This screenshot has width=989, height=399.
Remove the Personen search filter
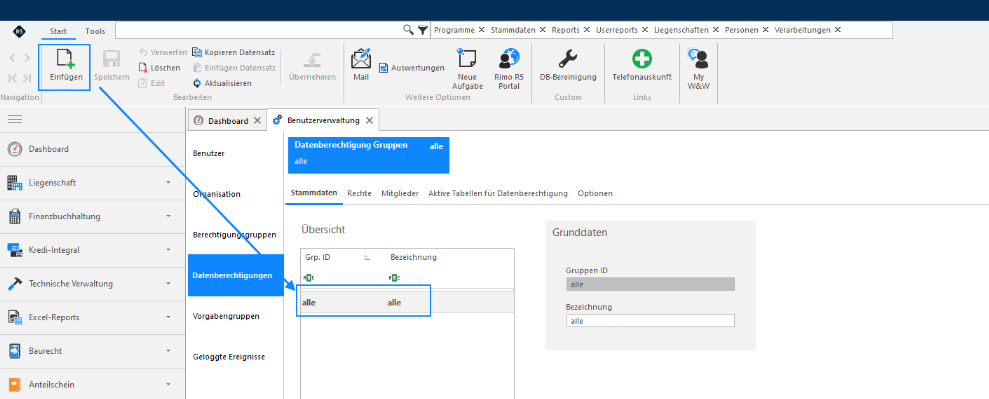coord(765,30)
